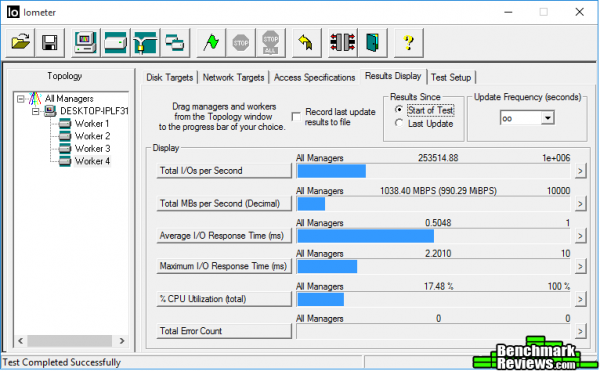Switch to Disk Targets tab
This screenshot has width=600, height=371.
[x=170, y=78]
